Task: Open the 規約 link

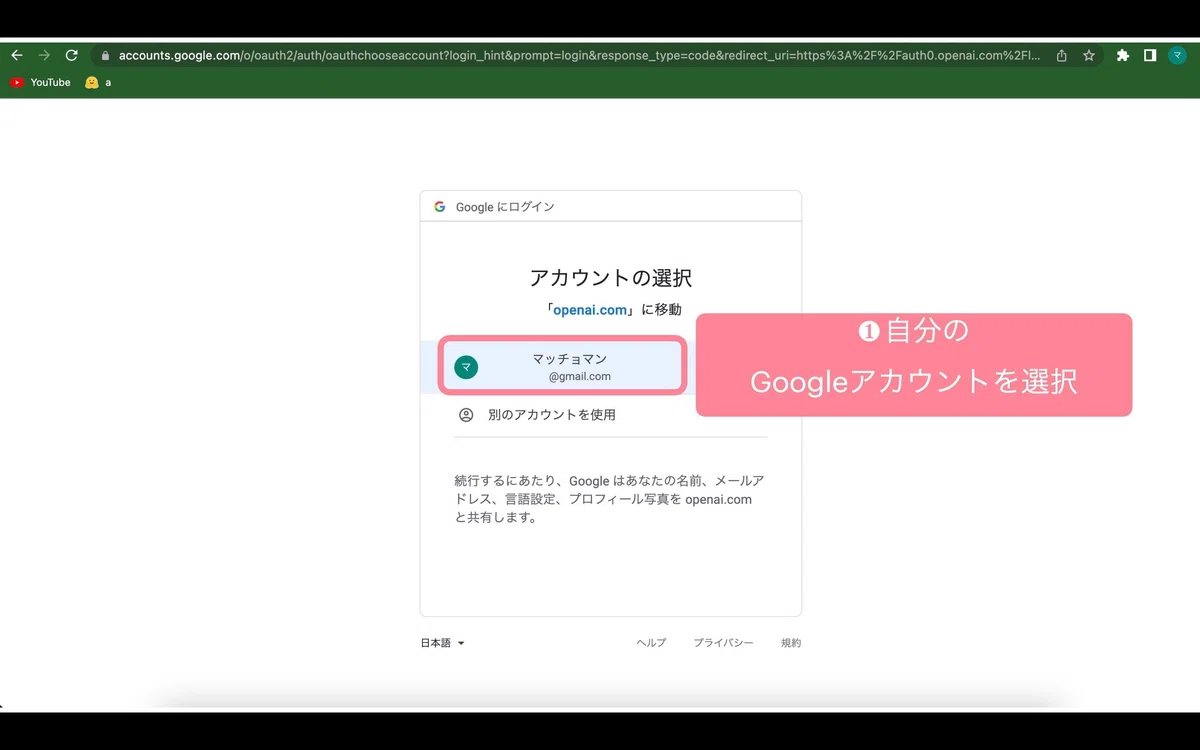Action: click(791, 643)
